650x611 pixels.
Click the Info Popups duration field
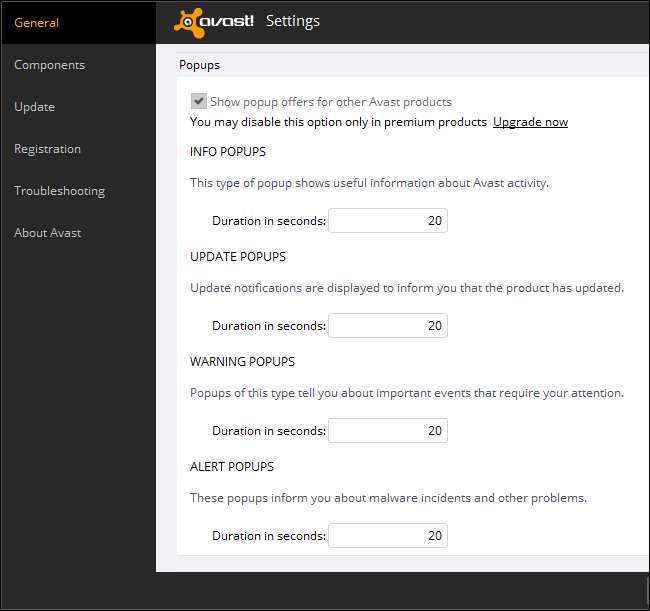387,221
